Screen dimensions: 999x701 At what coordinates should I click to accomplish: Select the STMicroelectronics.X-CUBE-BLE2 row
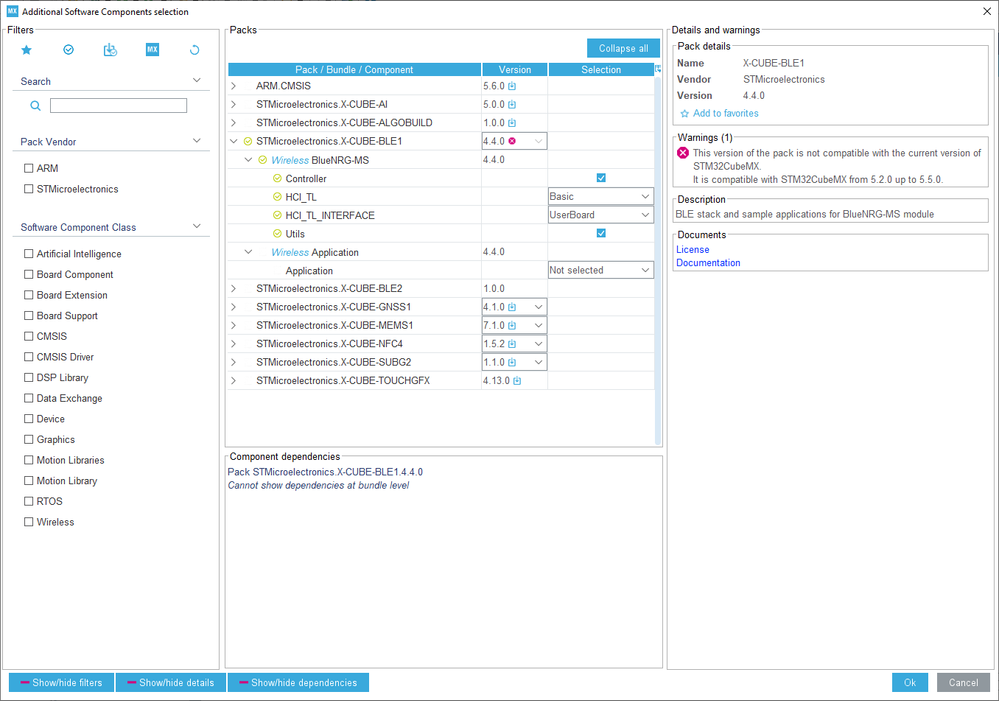coord(441,289)
